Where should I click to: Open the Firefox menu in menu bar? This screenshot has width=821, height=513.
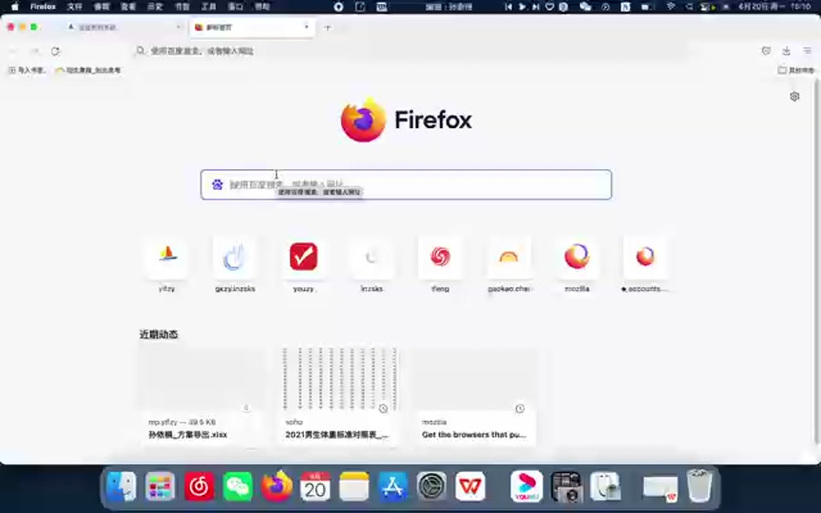tap(43, 7)
